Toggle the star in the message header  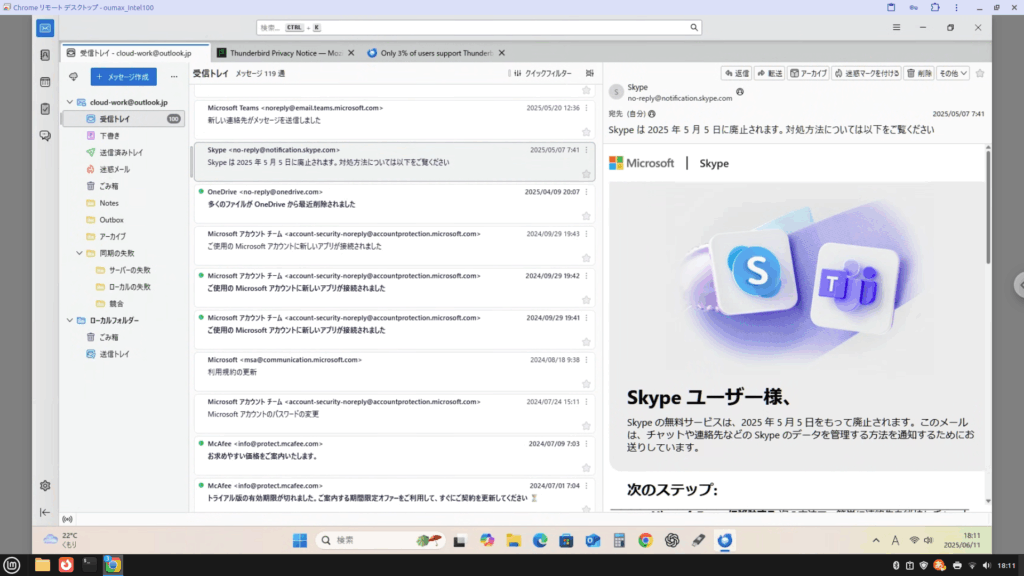pos(980,73)
